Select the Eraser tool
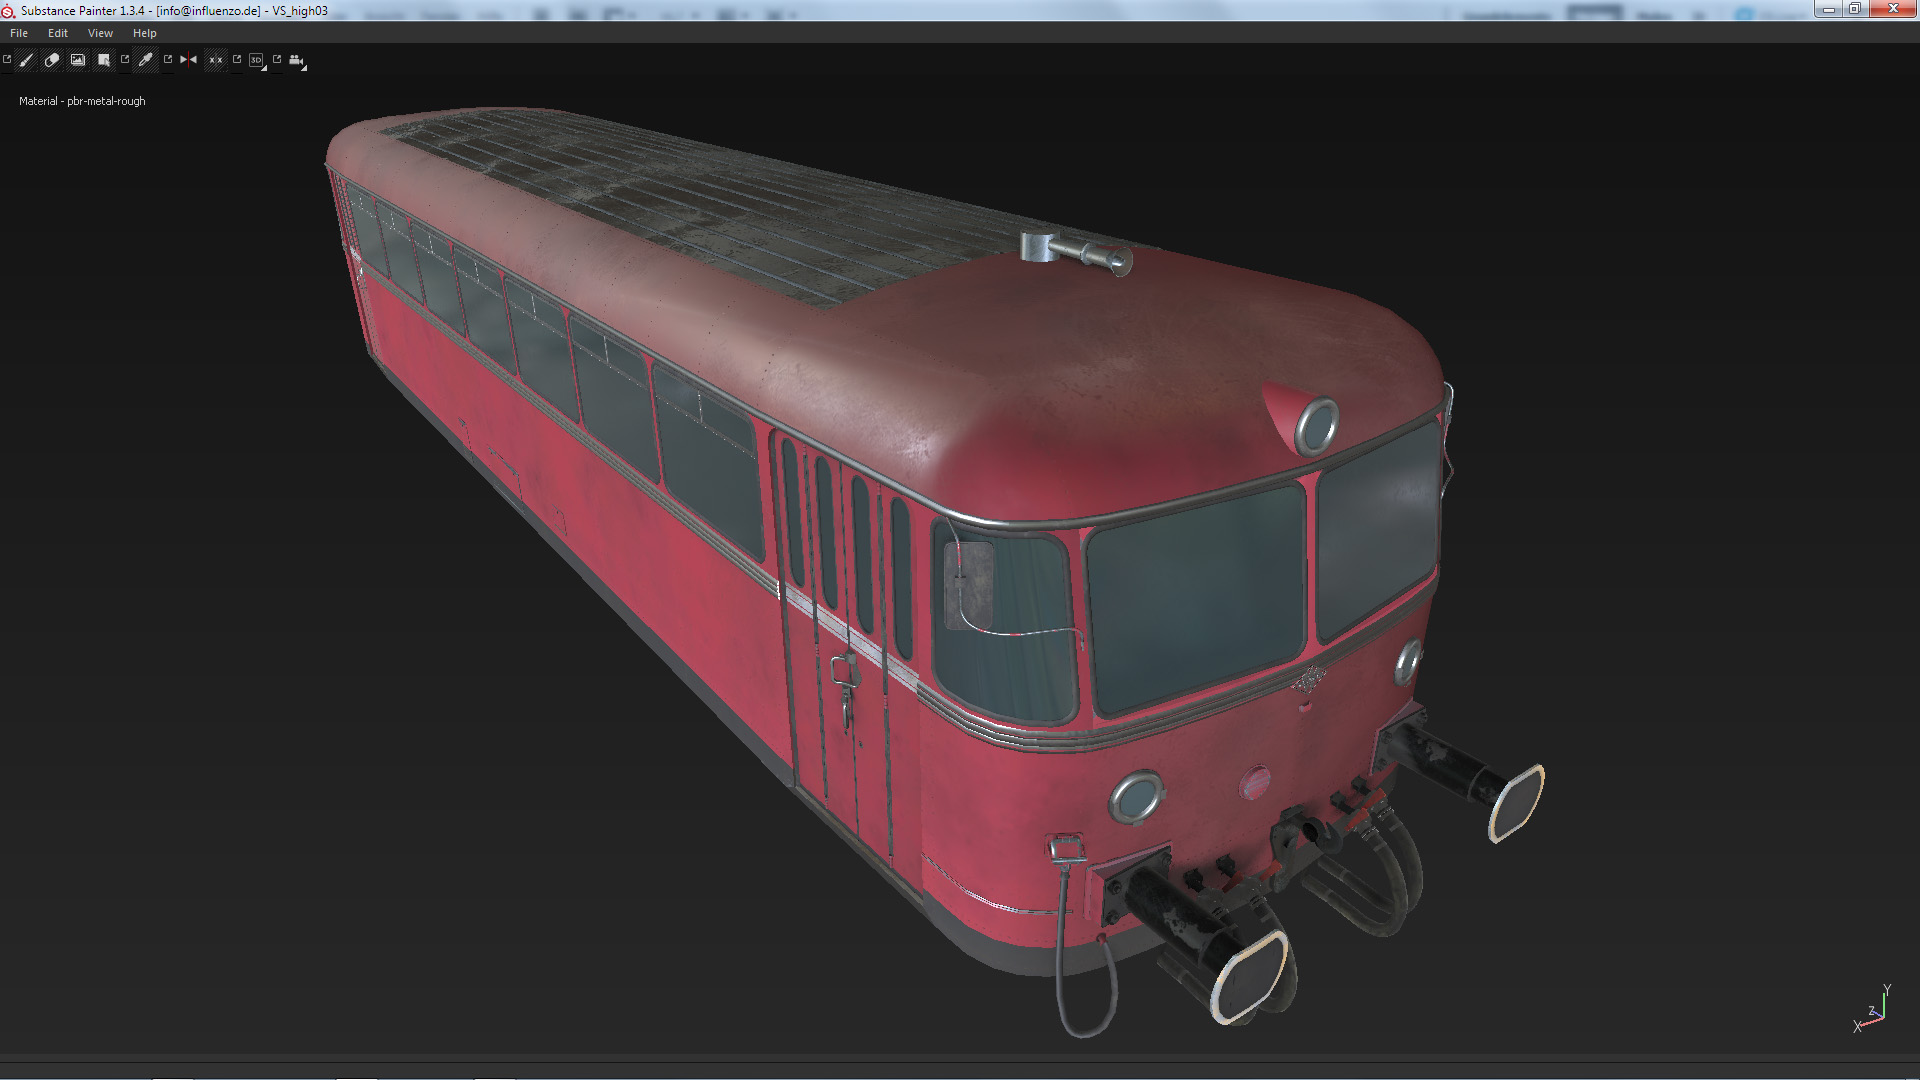Viewport: 1920px width, 1080px height. point(52,60)
